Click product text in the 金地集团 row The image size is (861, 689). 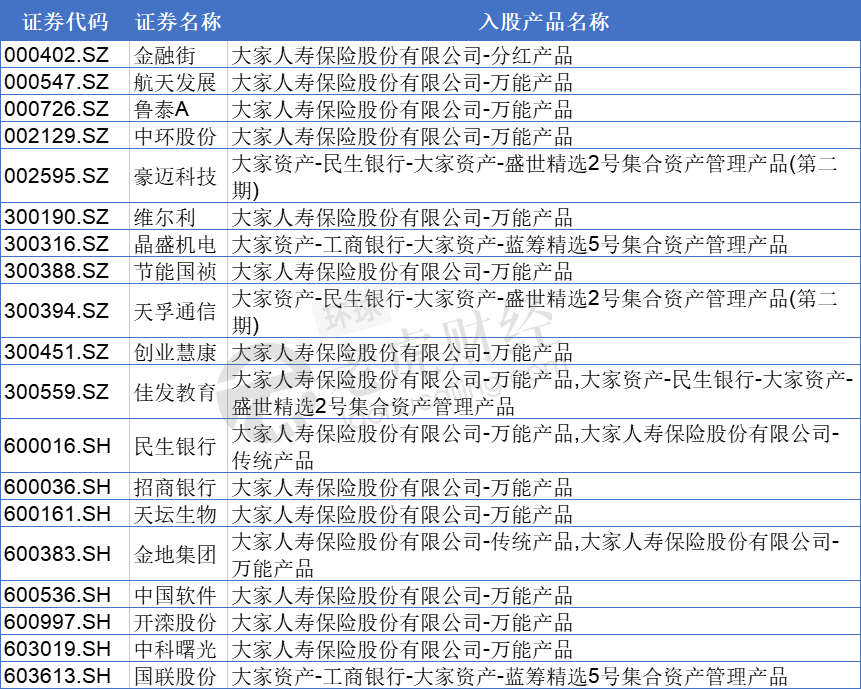(535, 554)
